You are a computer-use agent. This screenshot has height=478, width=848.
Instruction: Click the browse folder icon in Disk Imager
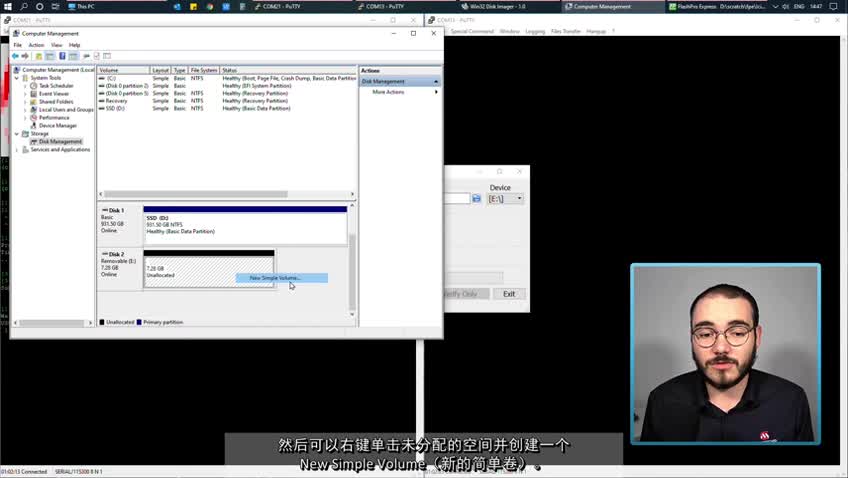(x=477, y=199)
